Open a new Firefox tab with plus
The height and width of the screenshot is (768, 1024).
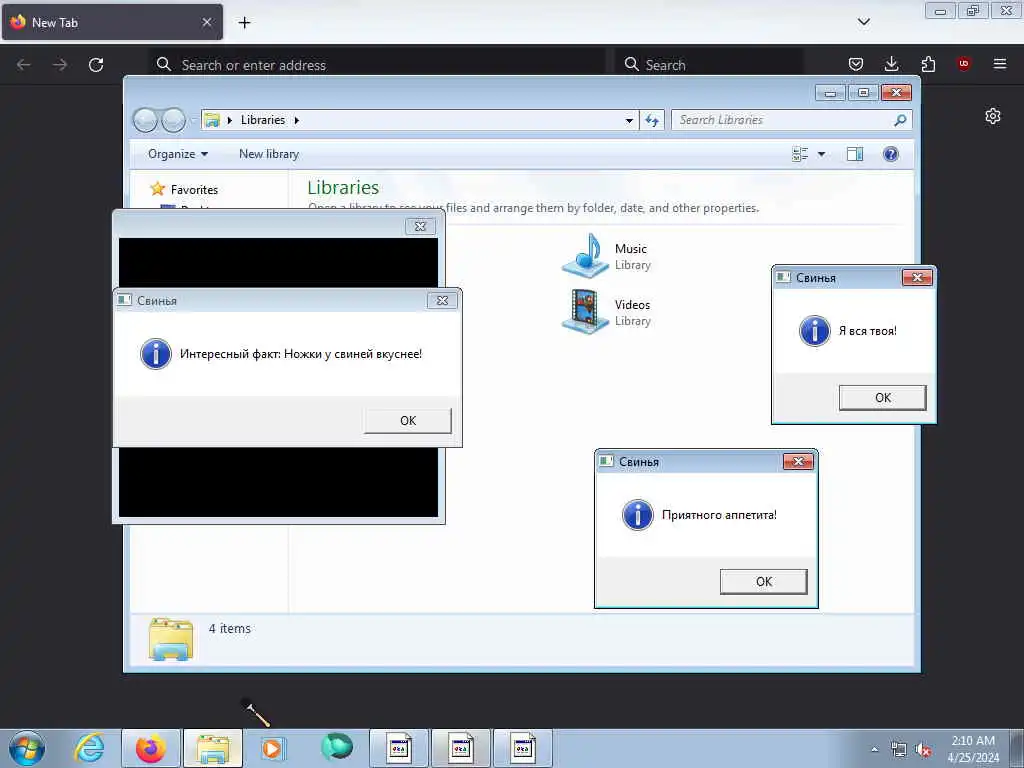click(x=244, y=23)
